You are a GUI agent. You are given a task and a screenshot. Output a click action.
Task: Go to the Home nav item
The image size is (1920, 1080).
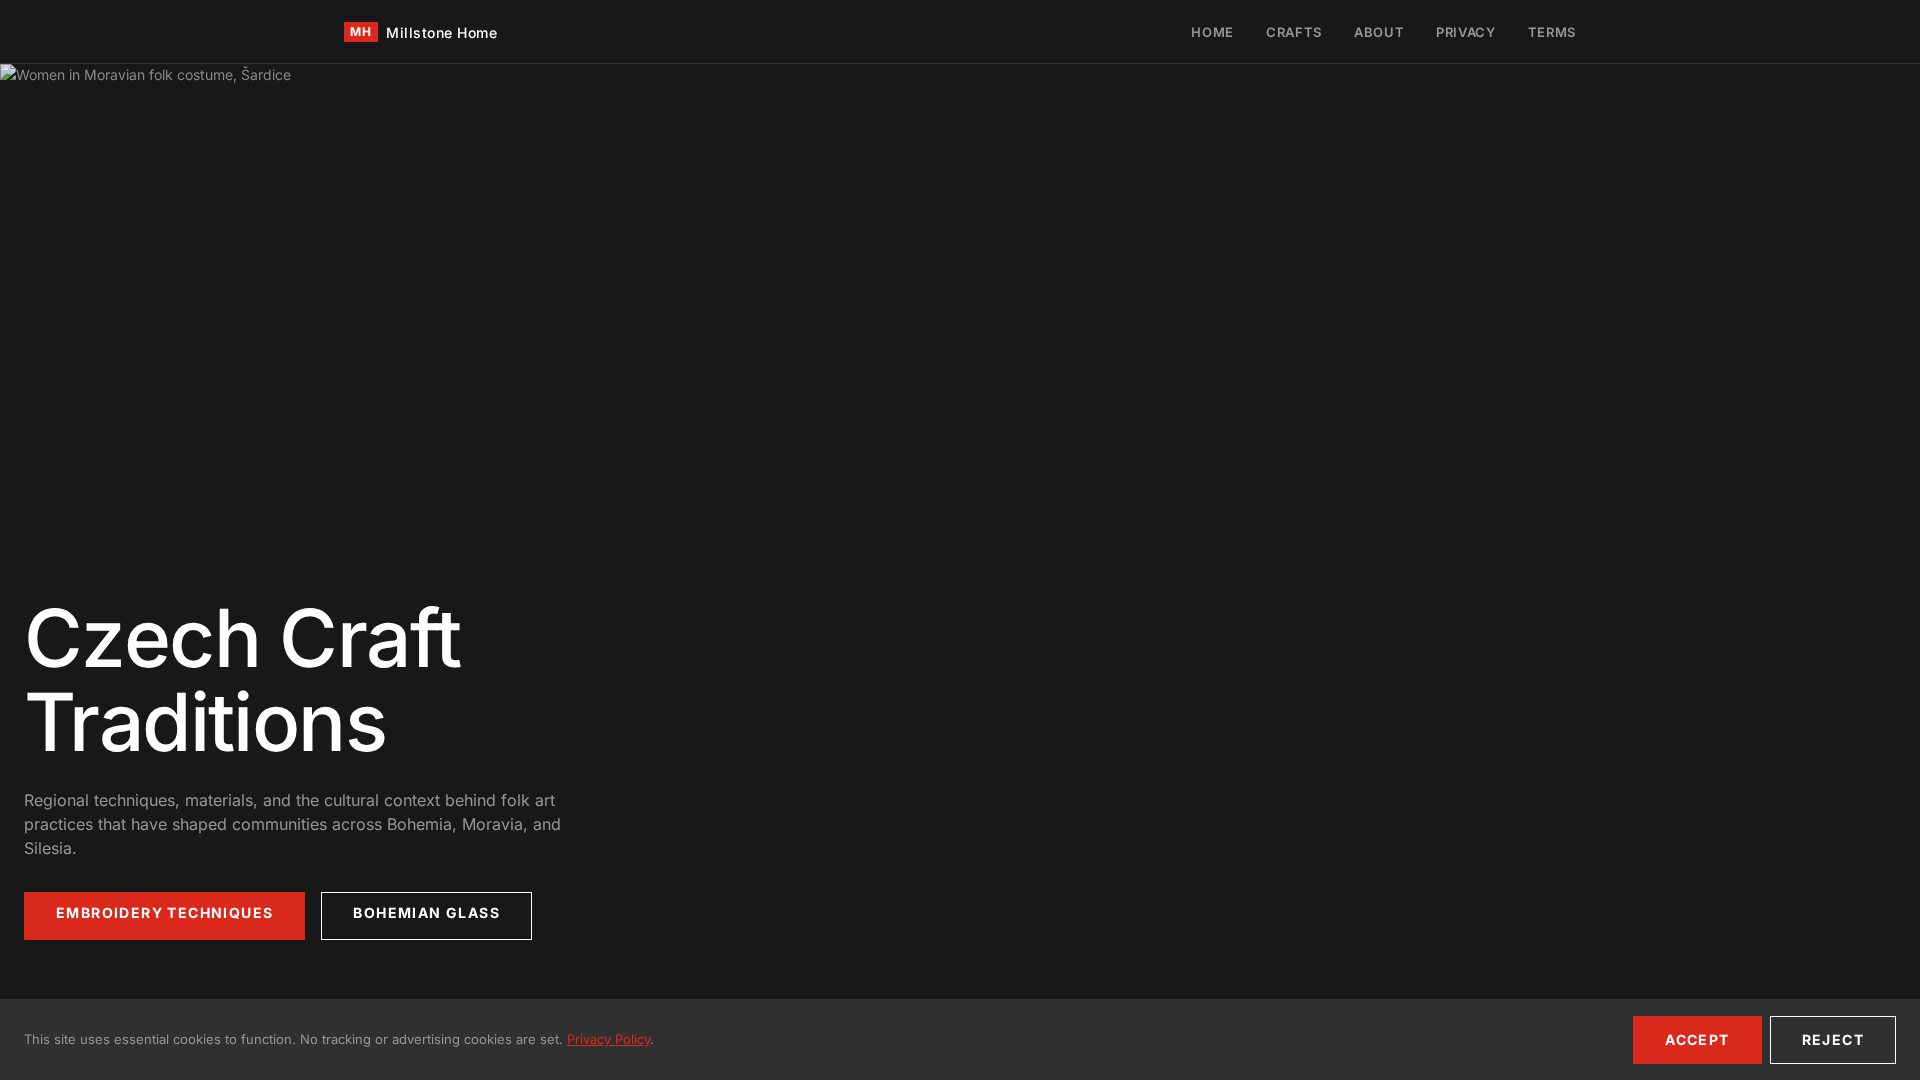click(1212, 32)
